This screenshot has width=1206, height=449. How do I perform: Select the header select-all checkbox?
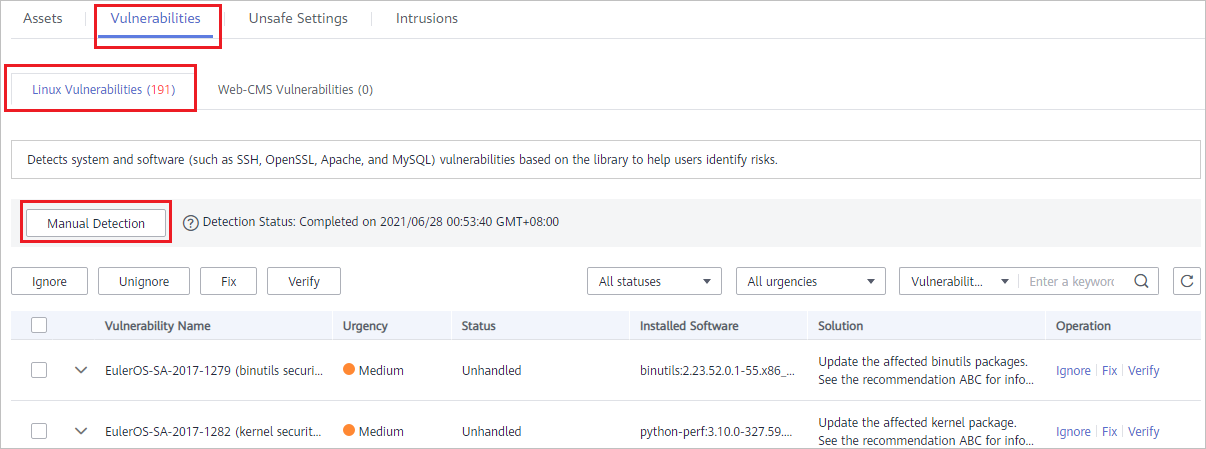[40, 326]
